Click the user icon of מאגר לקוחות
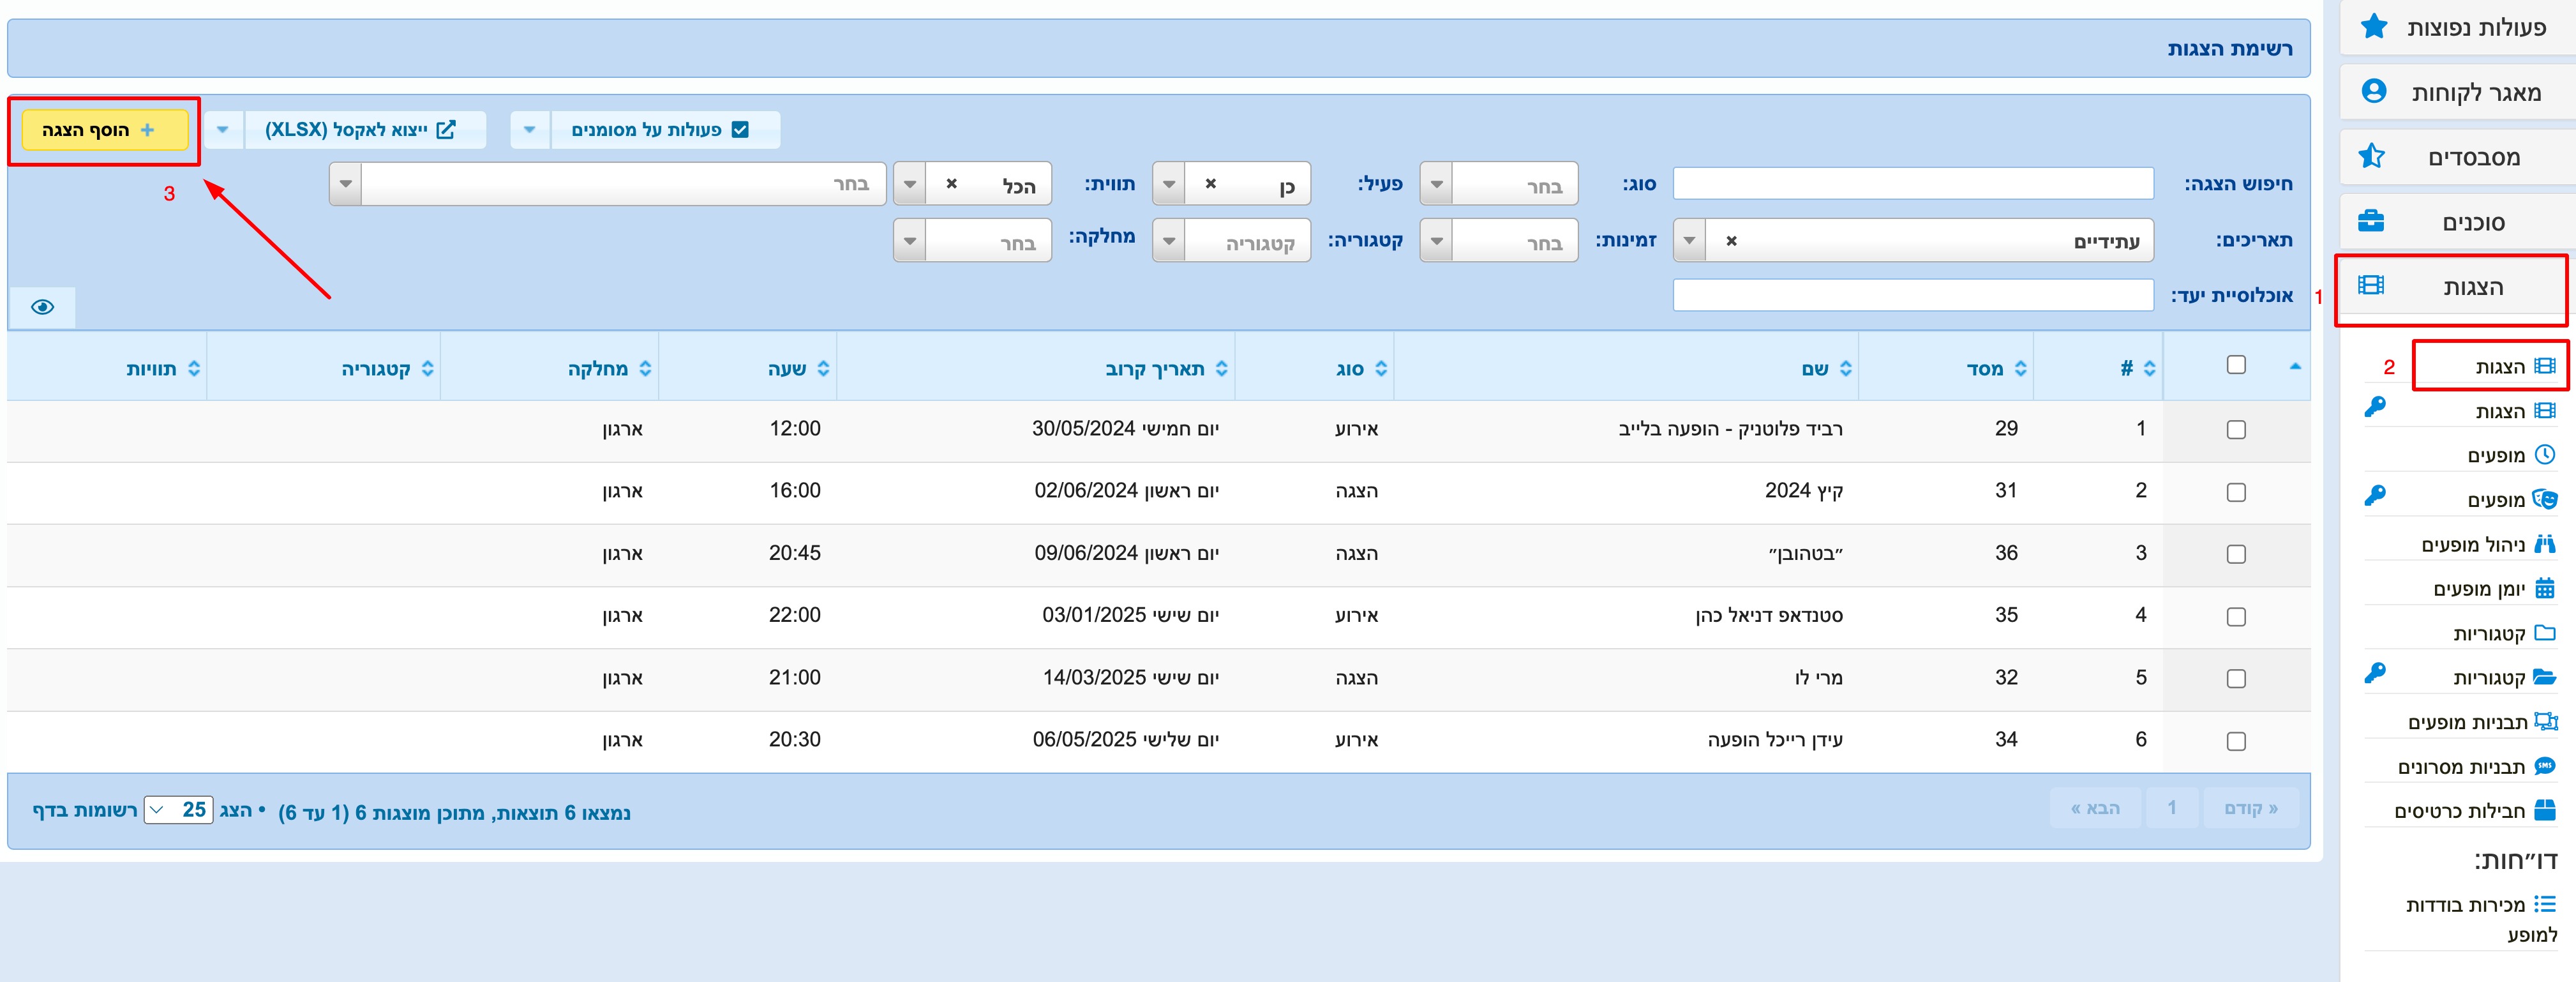The height and width of the screenshot is (982, 2576). pyautogui.click(x=2374, y=92)
